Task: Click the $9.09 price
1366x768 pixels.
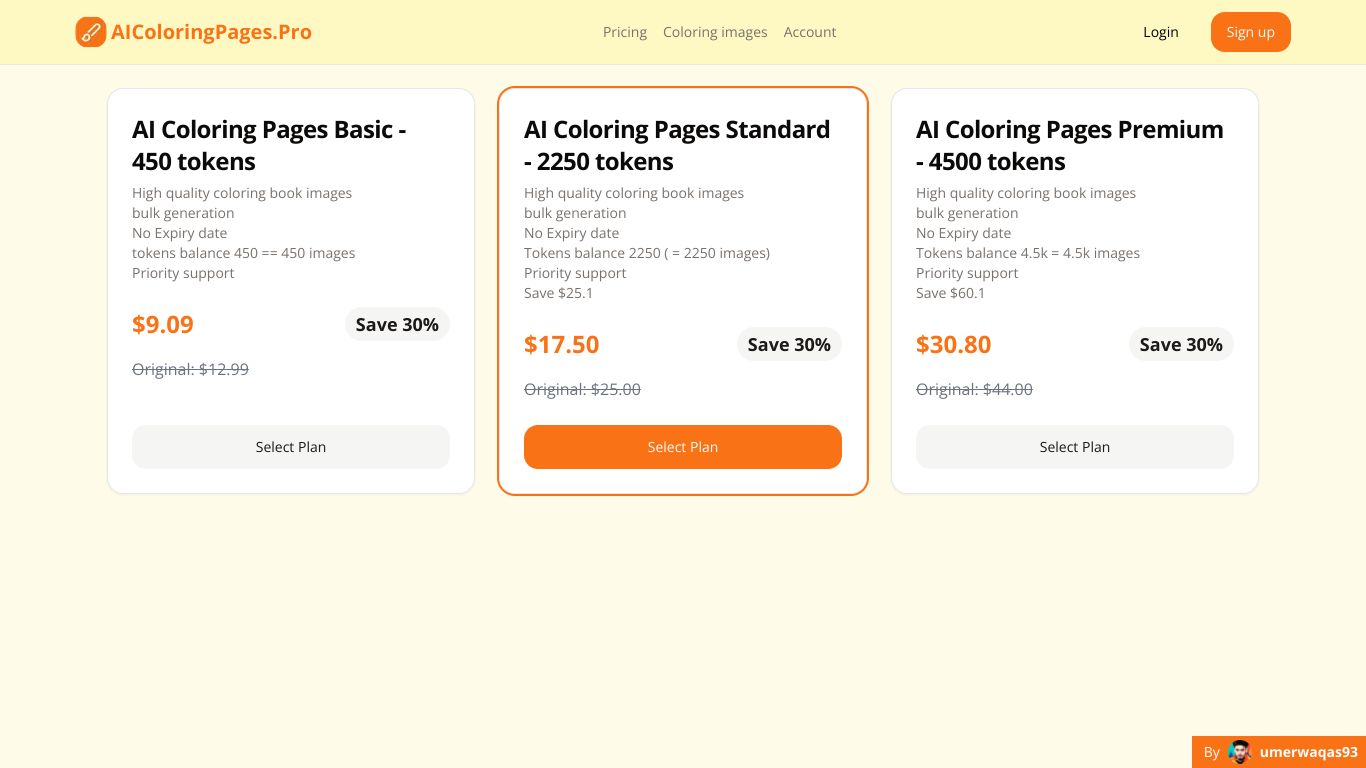Action: [x=163, y=325]
